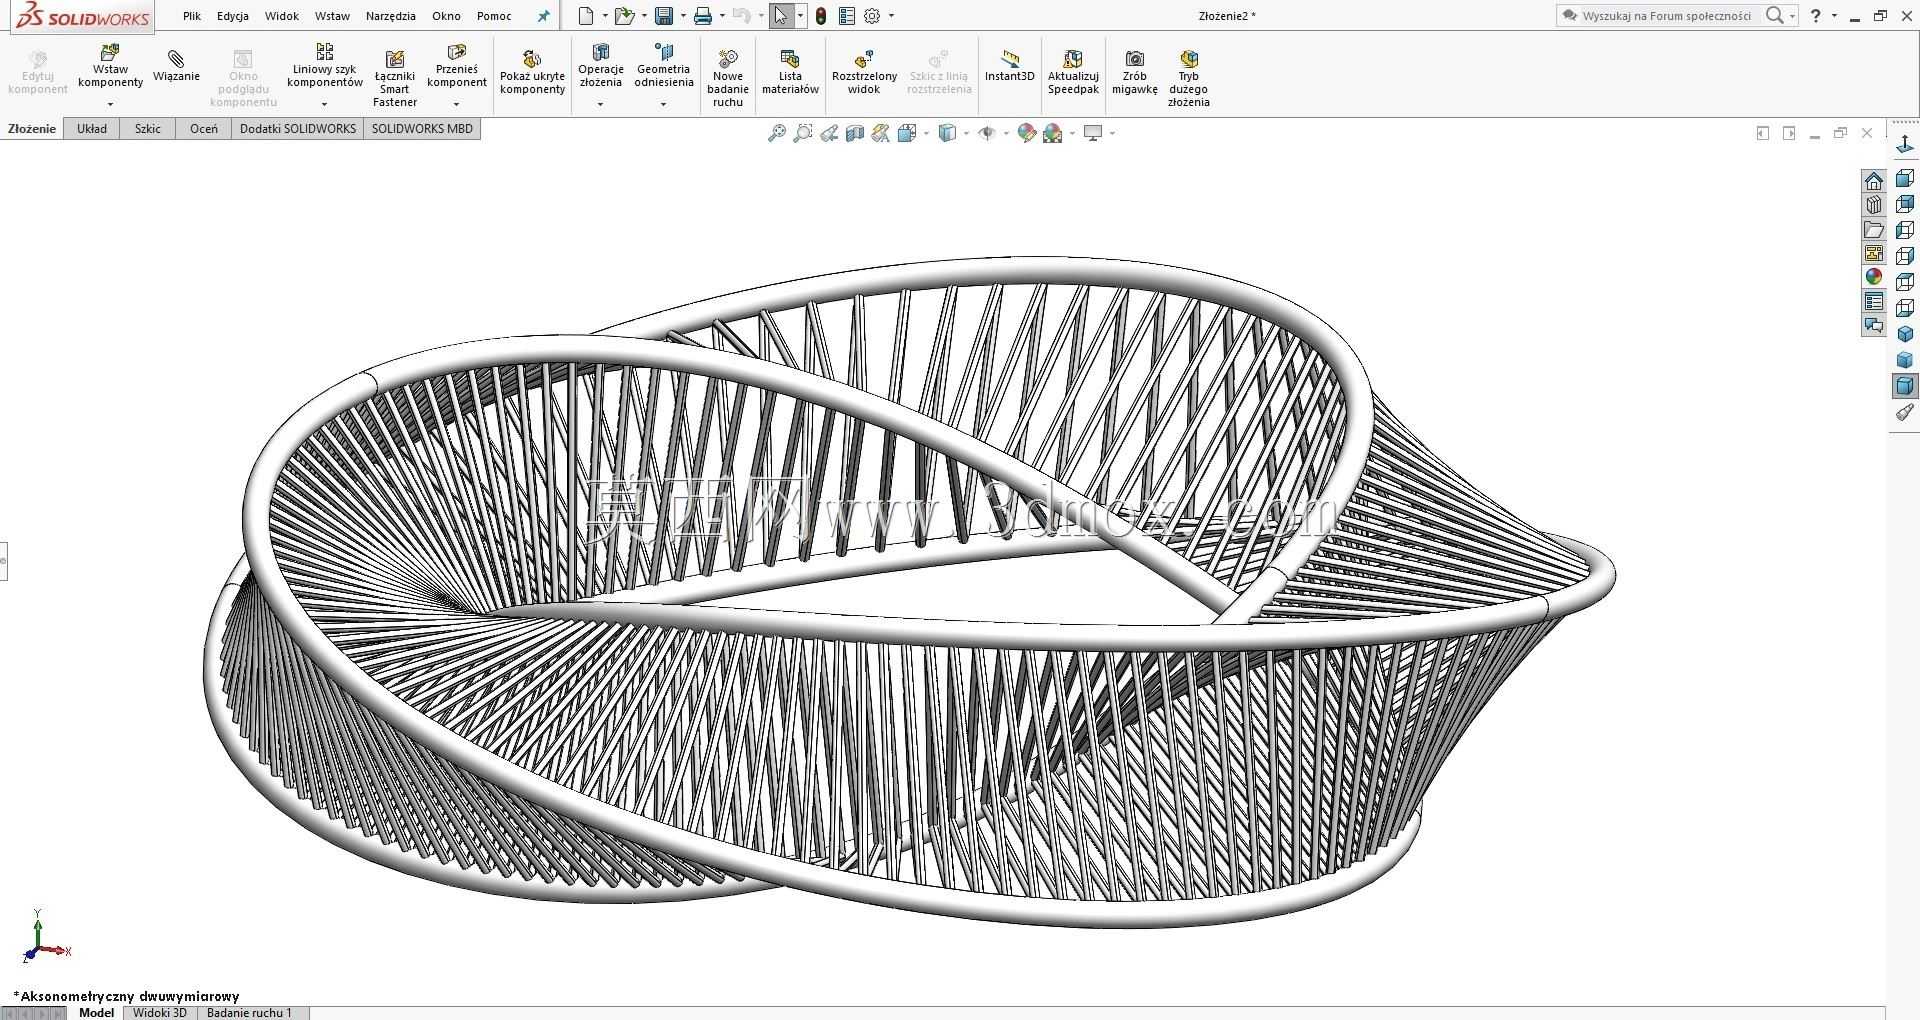
Task: Click the Rozstrzelony widok icon
Action: coord(864,60)
